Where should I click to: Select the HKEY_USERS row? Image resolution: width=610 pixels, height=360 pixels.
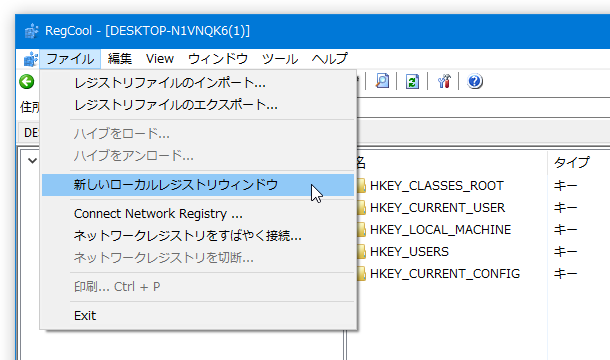(409, 252)
